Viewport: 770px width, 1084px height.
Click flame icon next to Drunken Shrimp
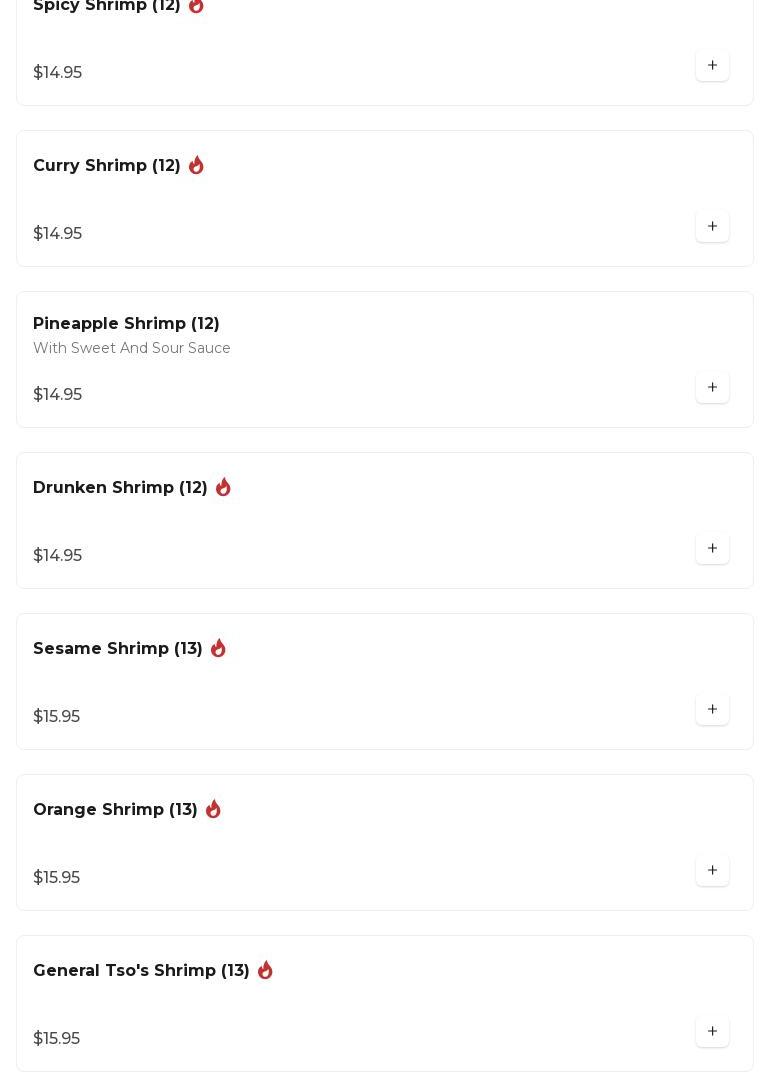(223, 487)
